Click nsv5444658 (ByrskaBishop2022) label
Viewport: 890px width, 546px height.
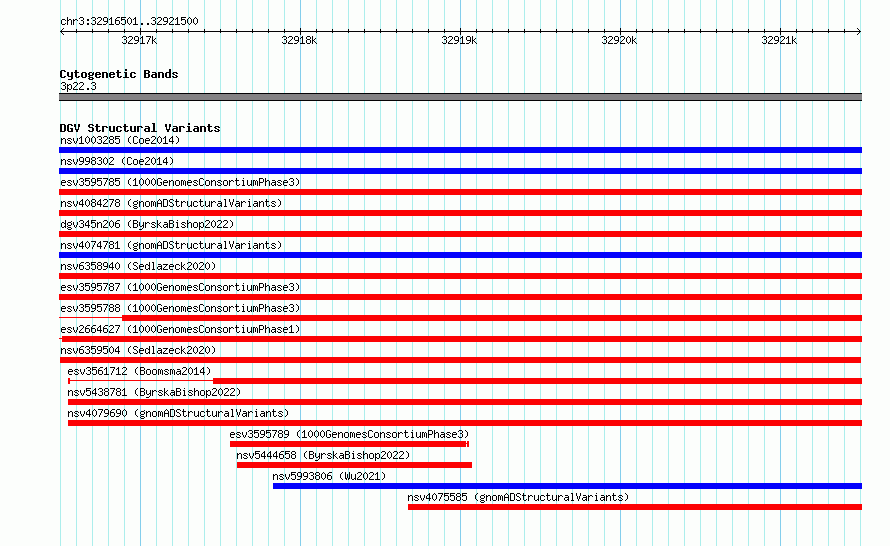pos(323,455)
